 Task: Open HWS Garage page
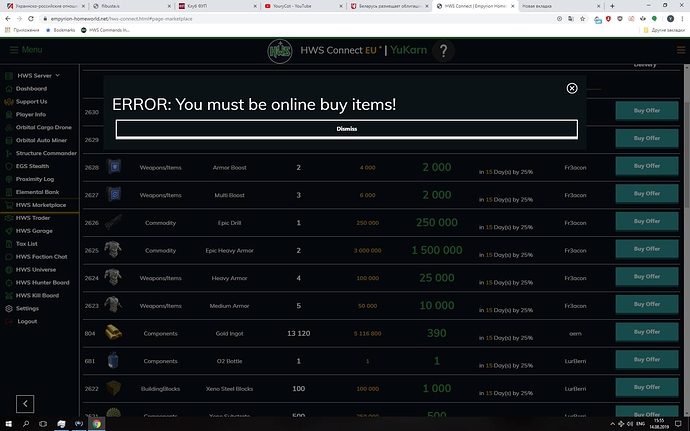34,231
